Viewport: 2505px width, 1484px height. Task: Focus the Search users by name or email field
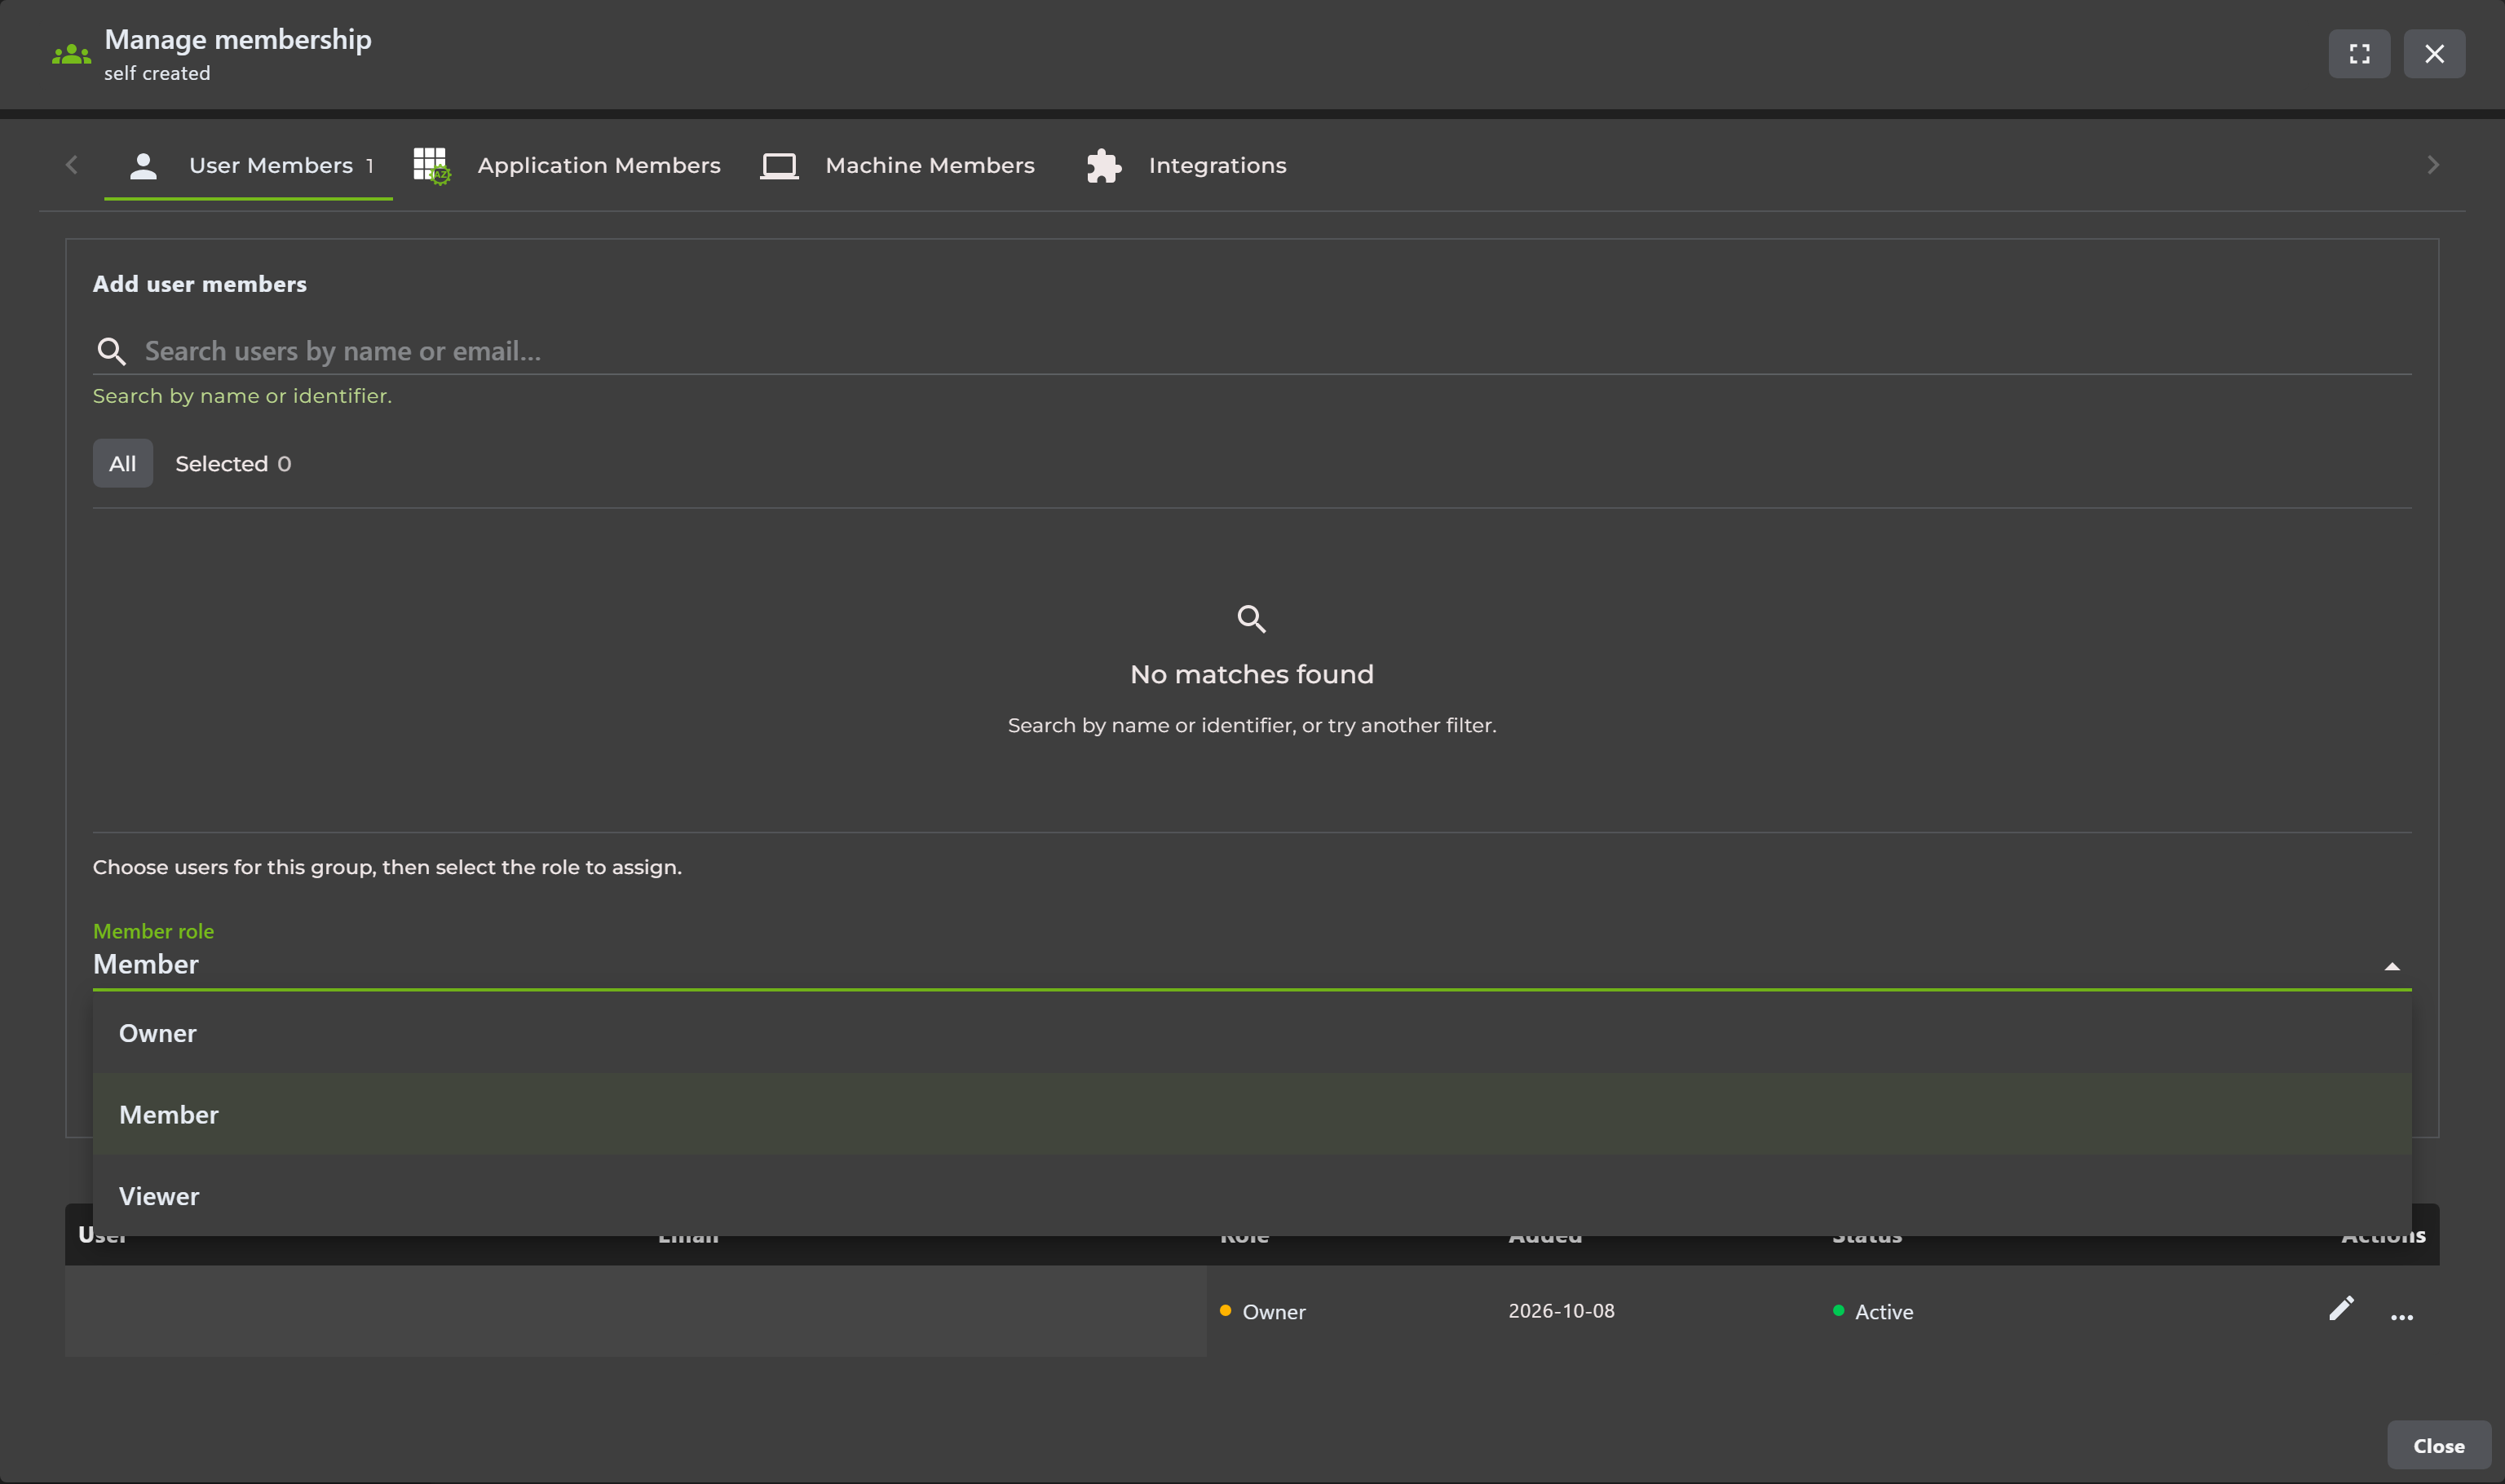pos(1252,351)
